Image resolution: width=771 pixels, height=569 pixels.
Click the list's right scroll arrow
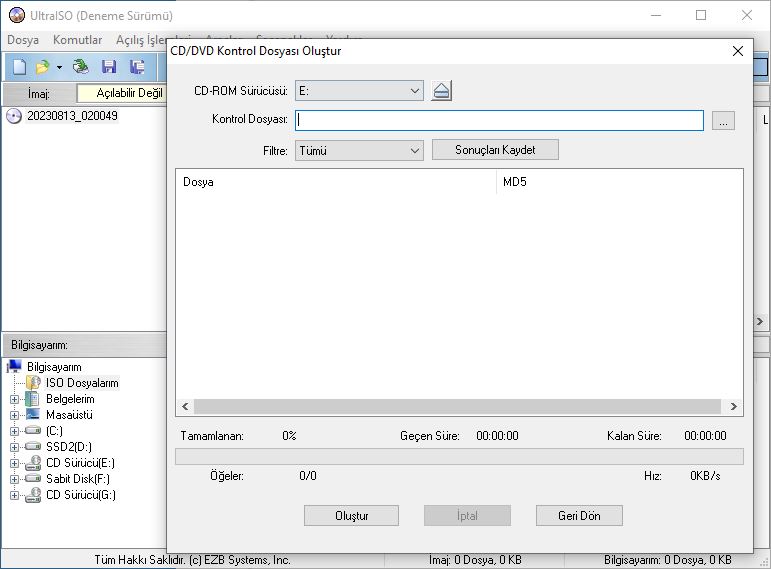click(734, 406)
